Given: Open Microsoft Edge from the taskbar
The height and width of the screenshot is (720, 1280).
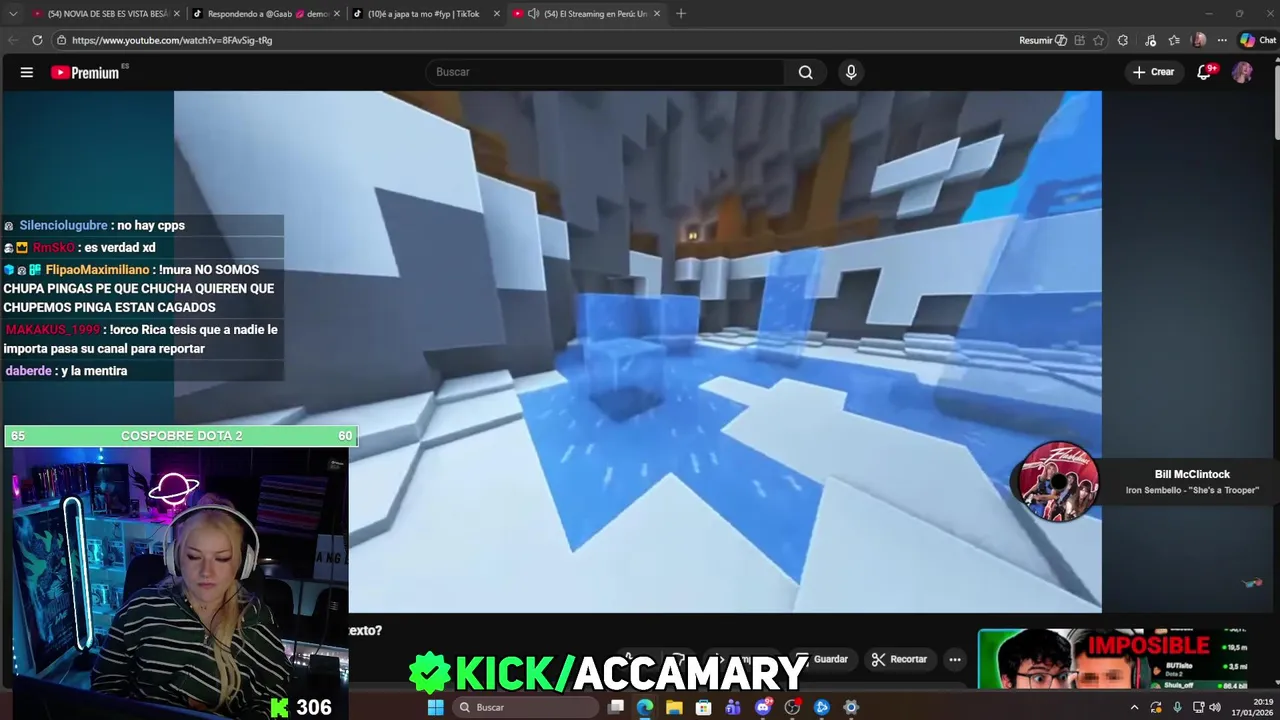Looking at the screenshot, I should pos(645,707).
